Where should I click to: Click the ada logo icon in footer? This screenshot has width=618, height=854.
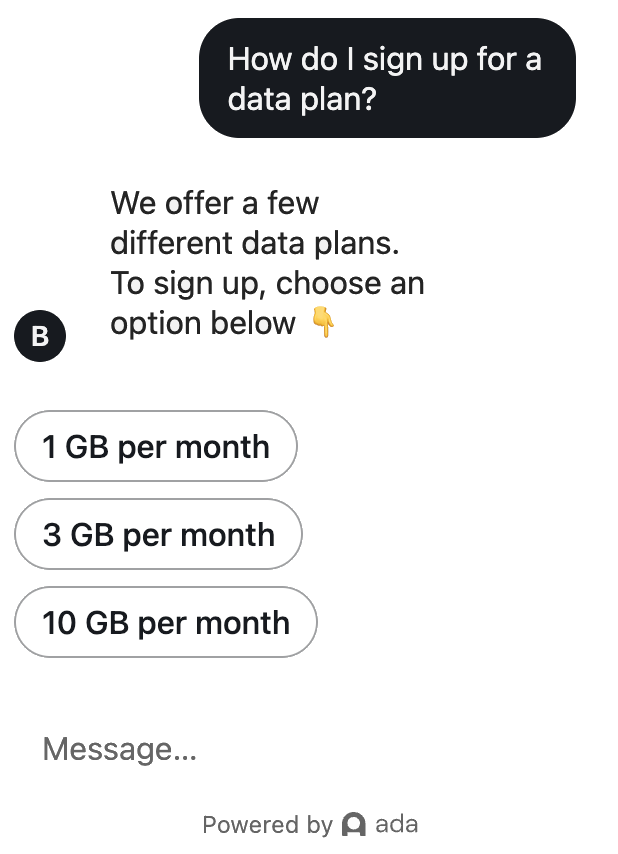pyautogui.click(x=354, y=825)
